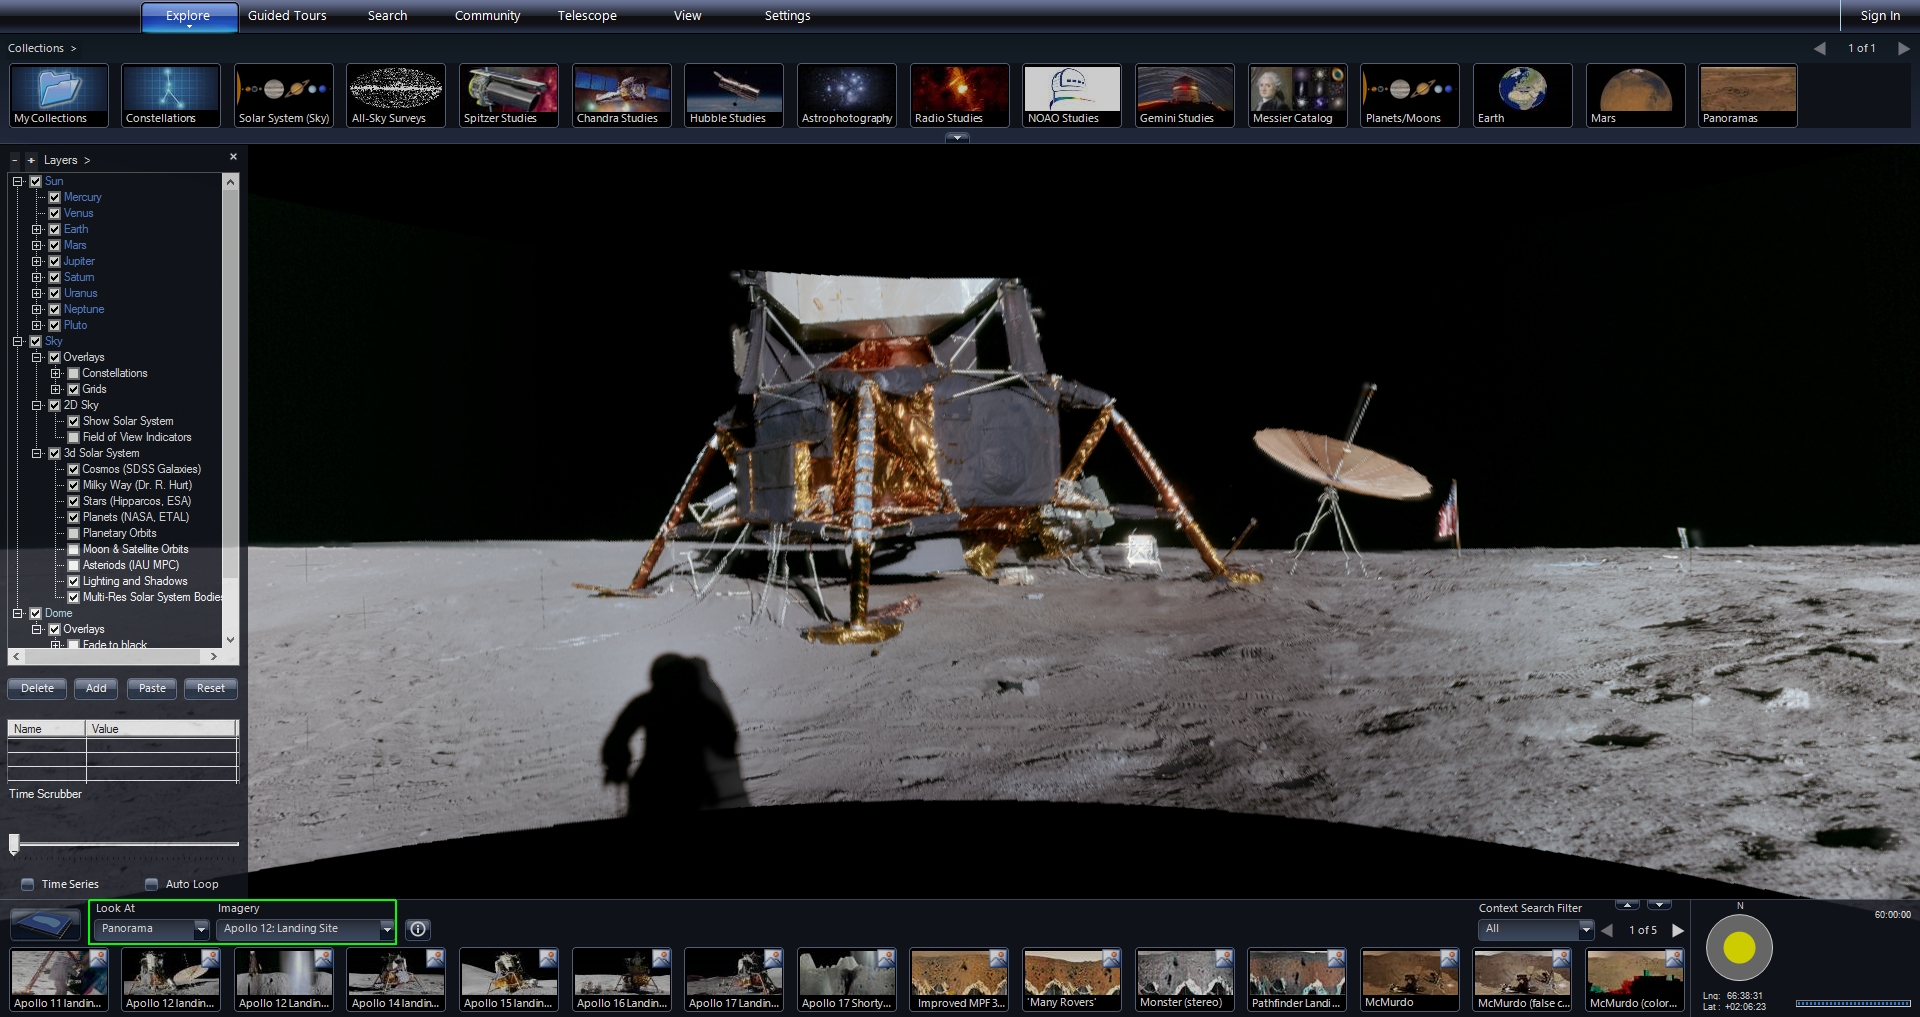1920x1017 pixels.
Task: Open the Context Search Filter dropdown
Action: pyautogui.click(x=1536, y=929)
